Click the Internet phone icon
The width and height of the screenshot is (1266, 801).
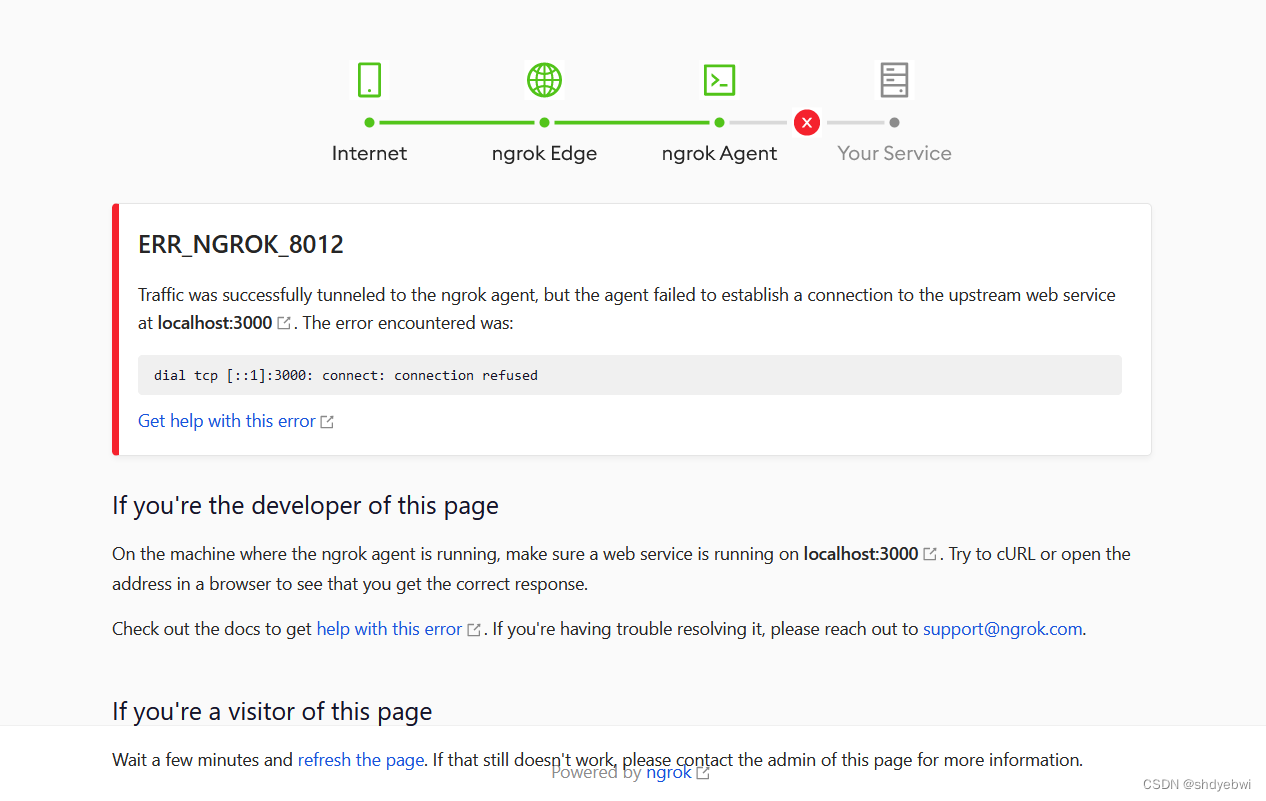(x=370, y=80)
